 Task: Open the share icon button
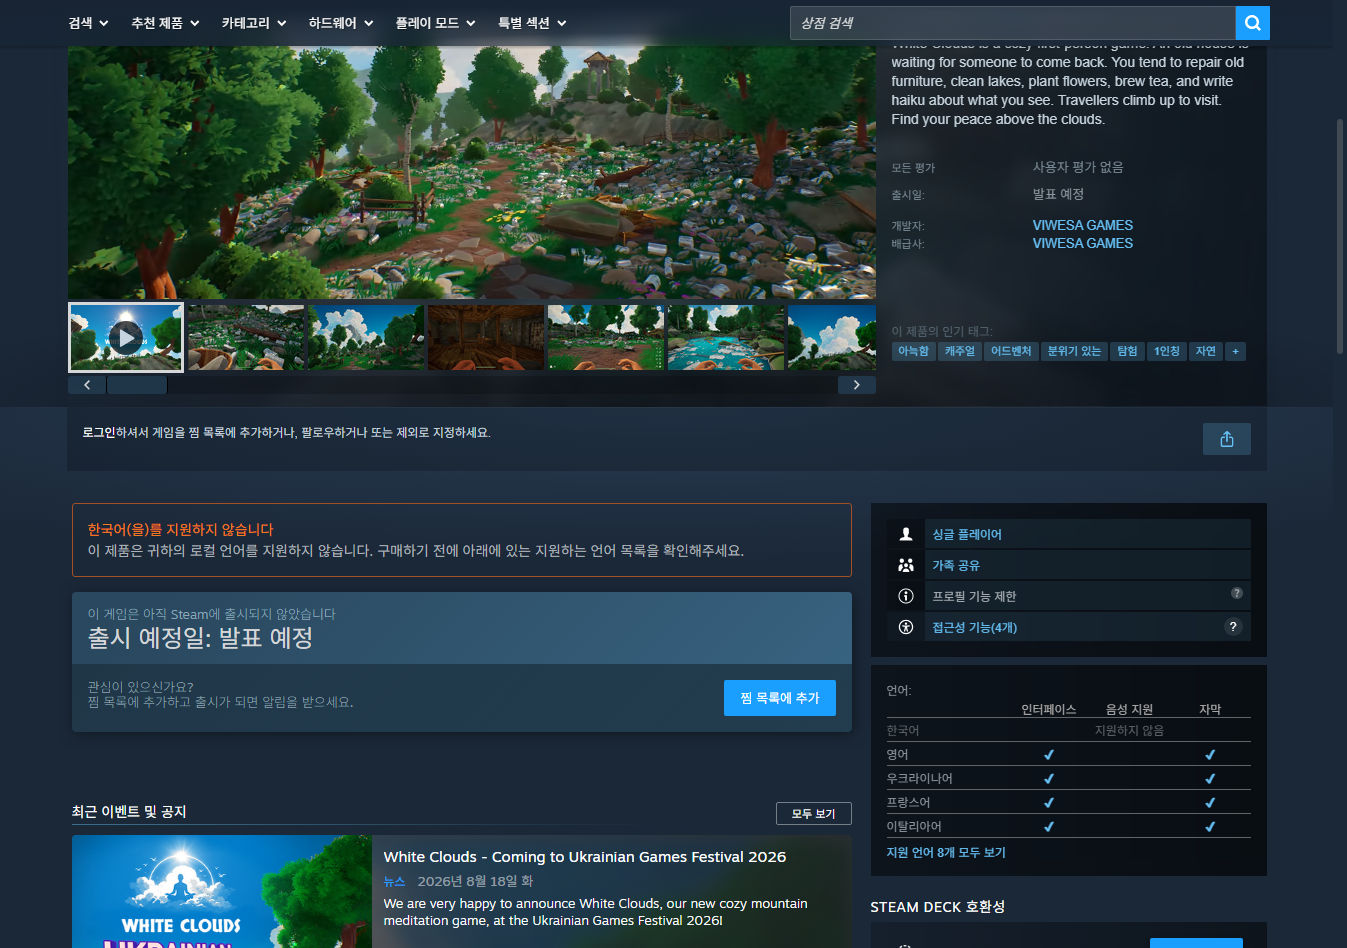[1227, 439]
